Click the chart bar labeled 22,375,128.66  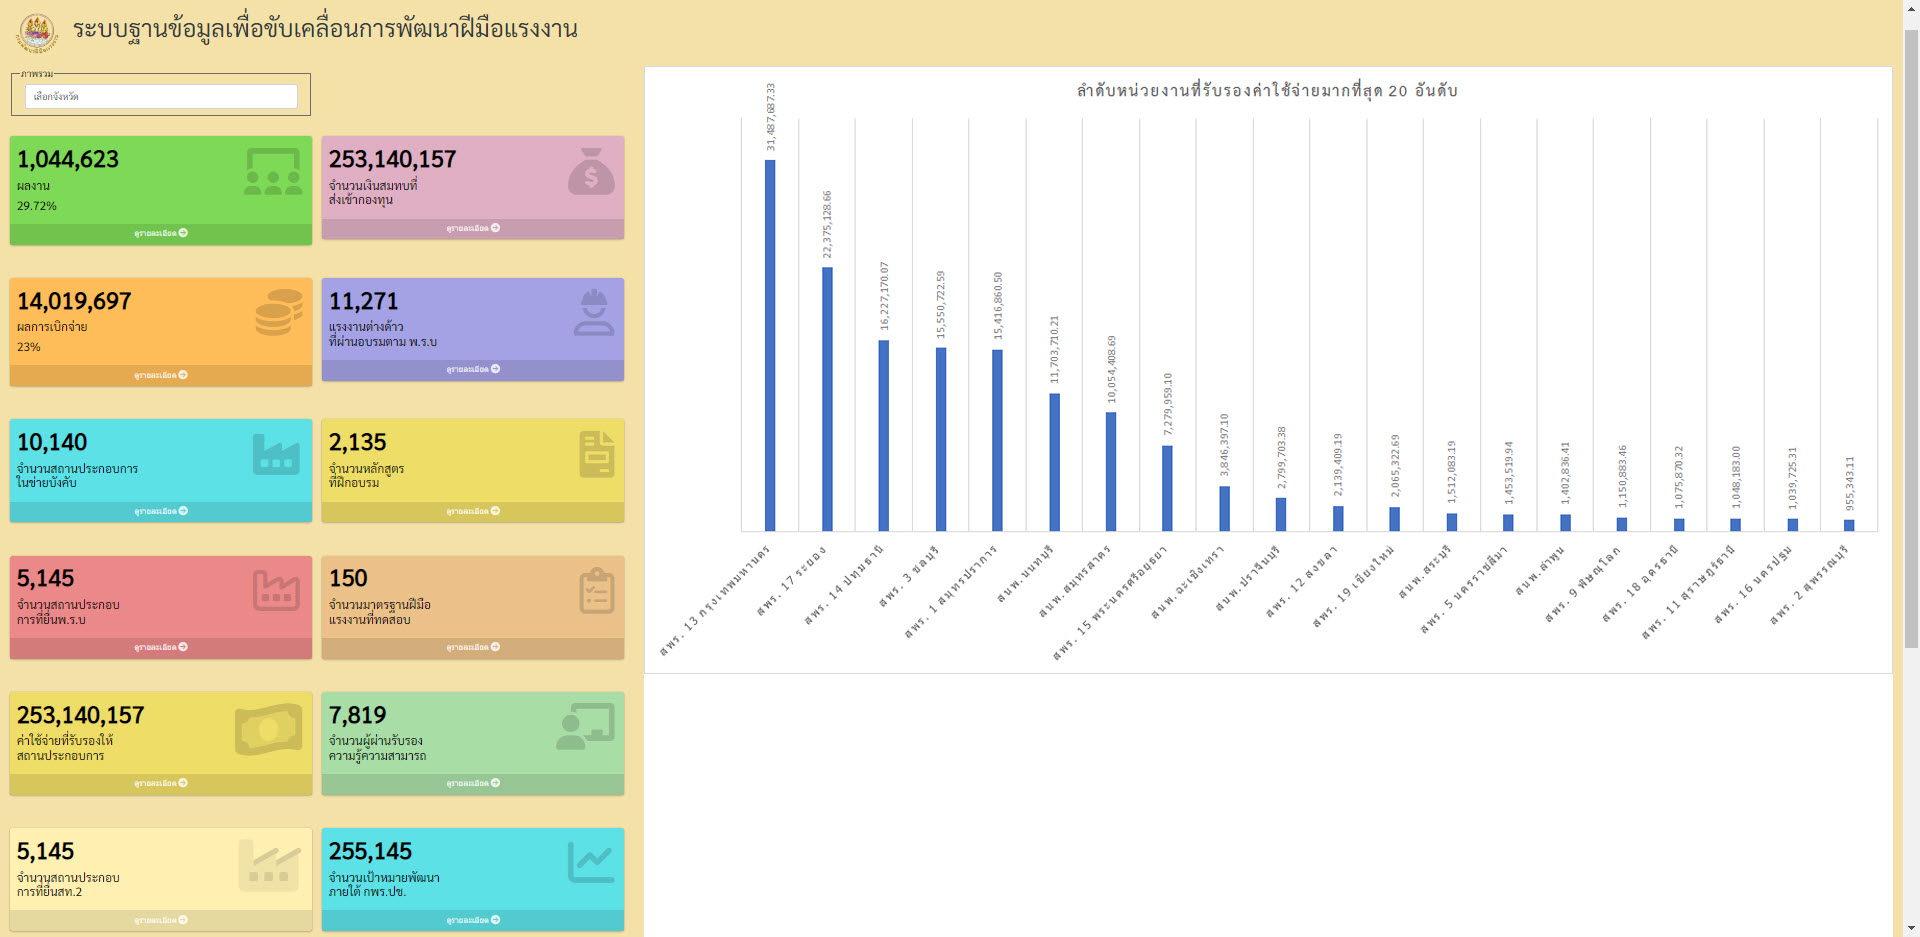point(827,398)
